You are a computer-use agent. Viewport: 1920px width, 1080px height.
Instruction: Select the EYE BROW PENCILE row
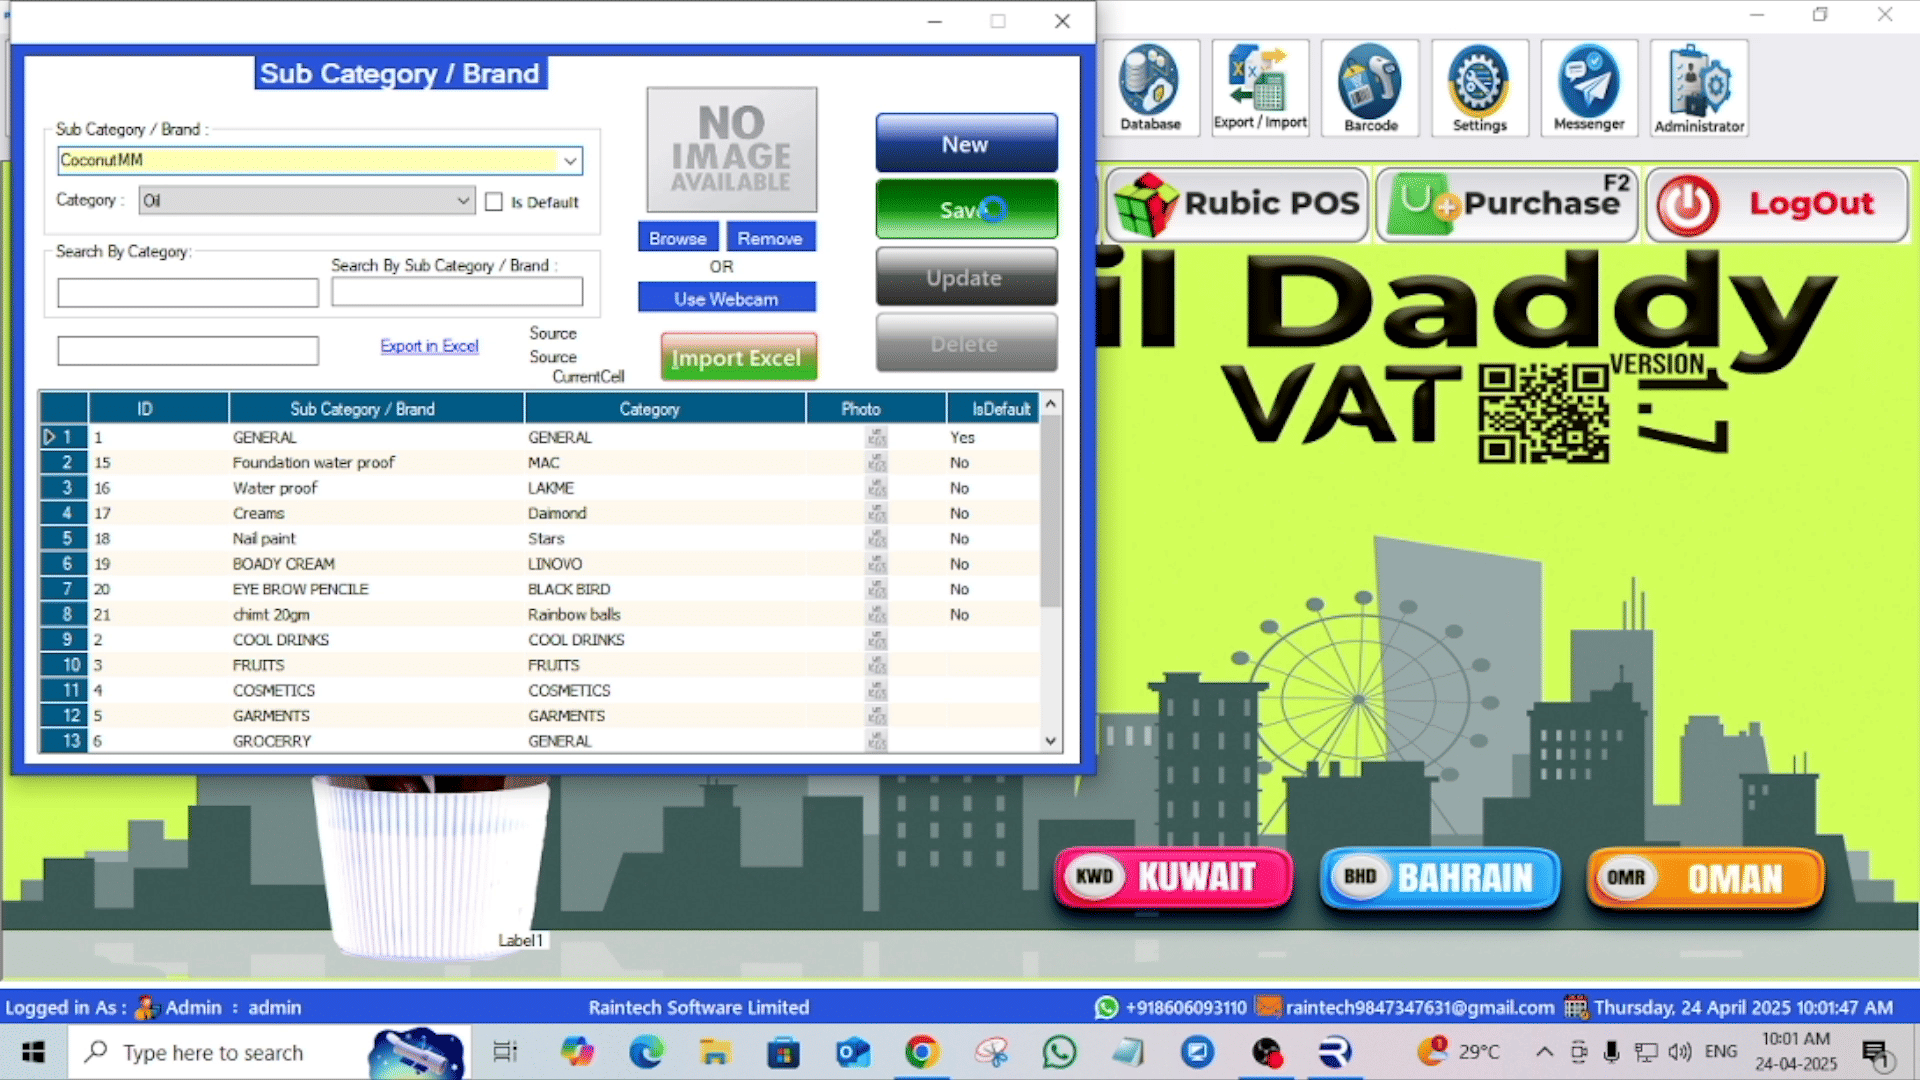point(540,589)
